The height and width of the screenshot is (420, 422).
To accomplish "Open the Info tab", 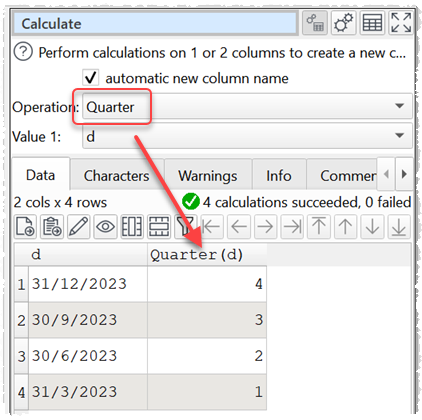I will (x=279, y=176).
